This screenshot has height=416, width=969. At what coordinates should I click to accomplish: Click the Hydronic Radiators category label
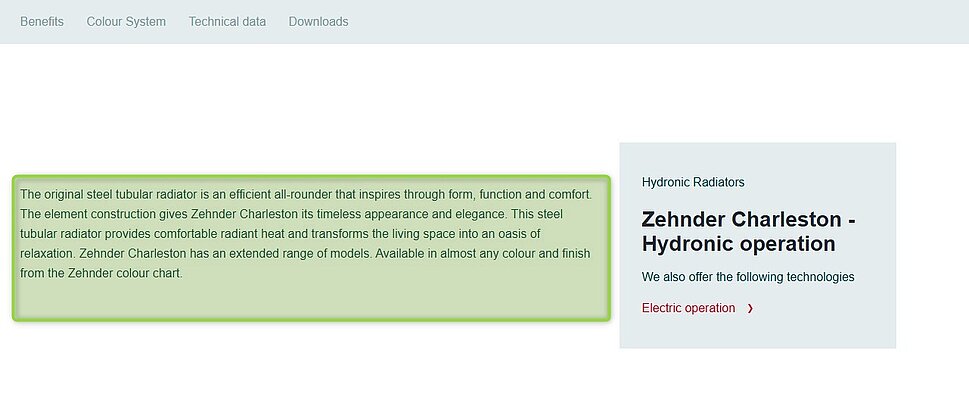tap(693, 182)
